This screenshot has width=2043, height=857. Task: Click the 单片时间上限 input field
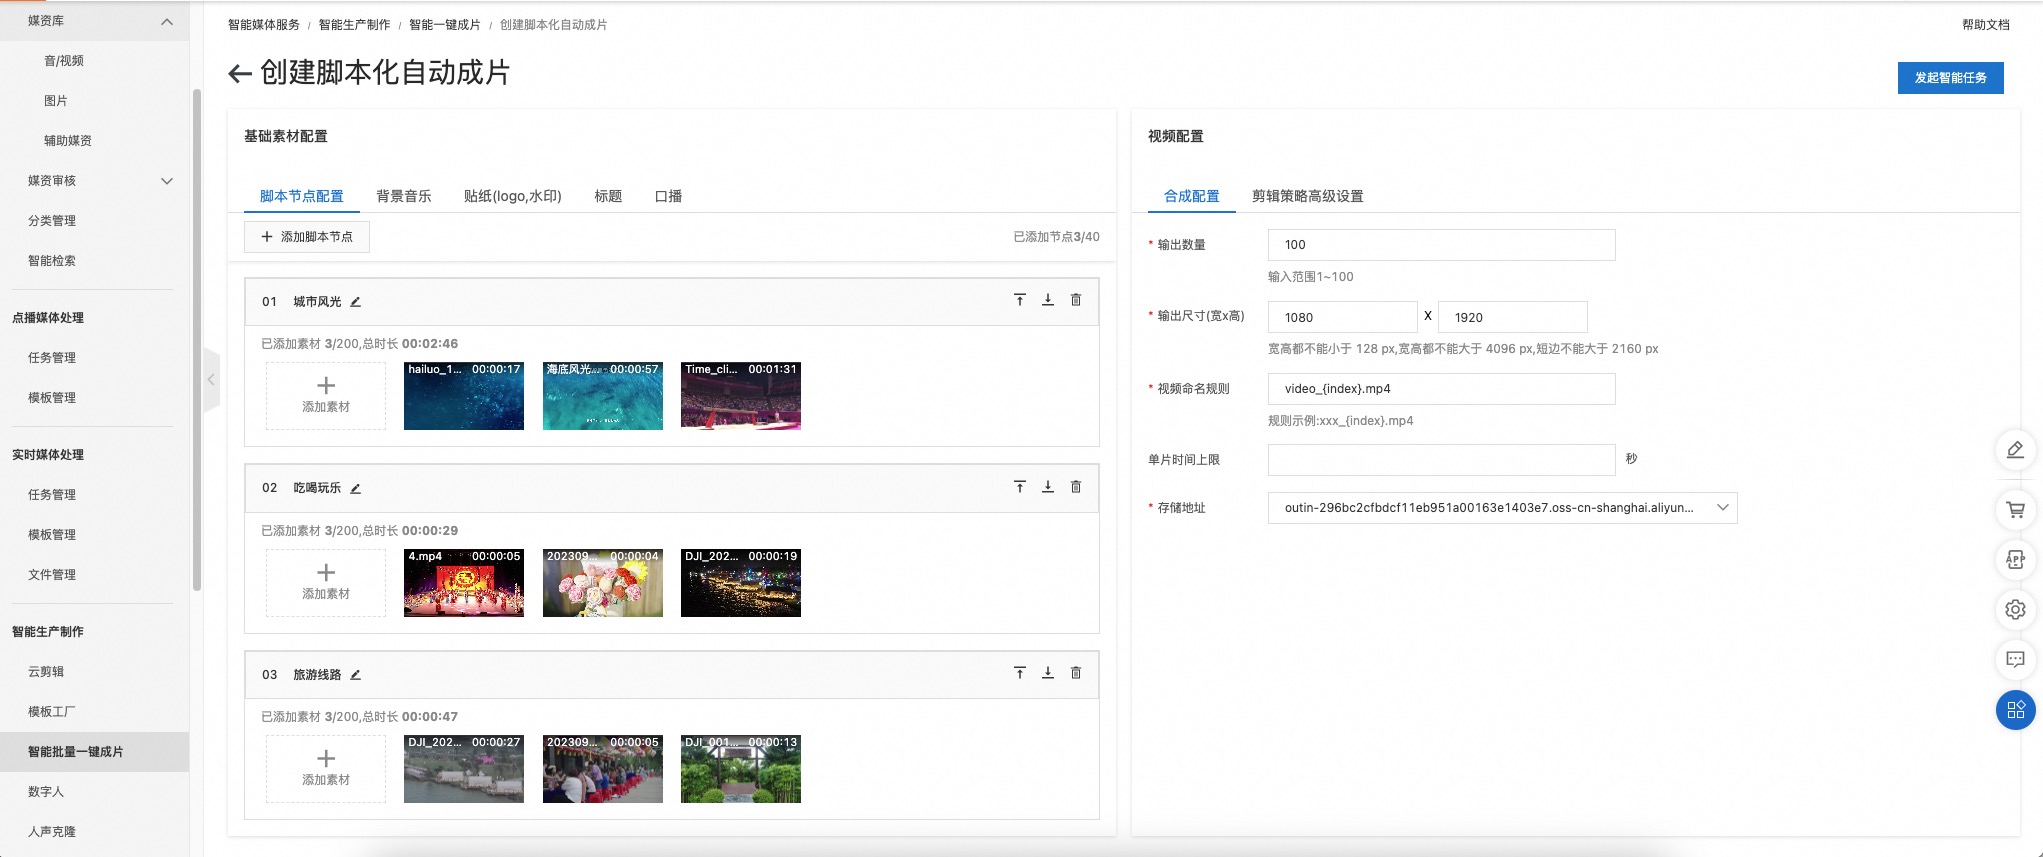1440,460
